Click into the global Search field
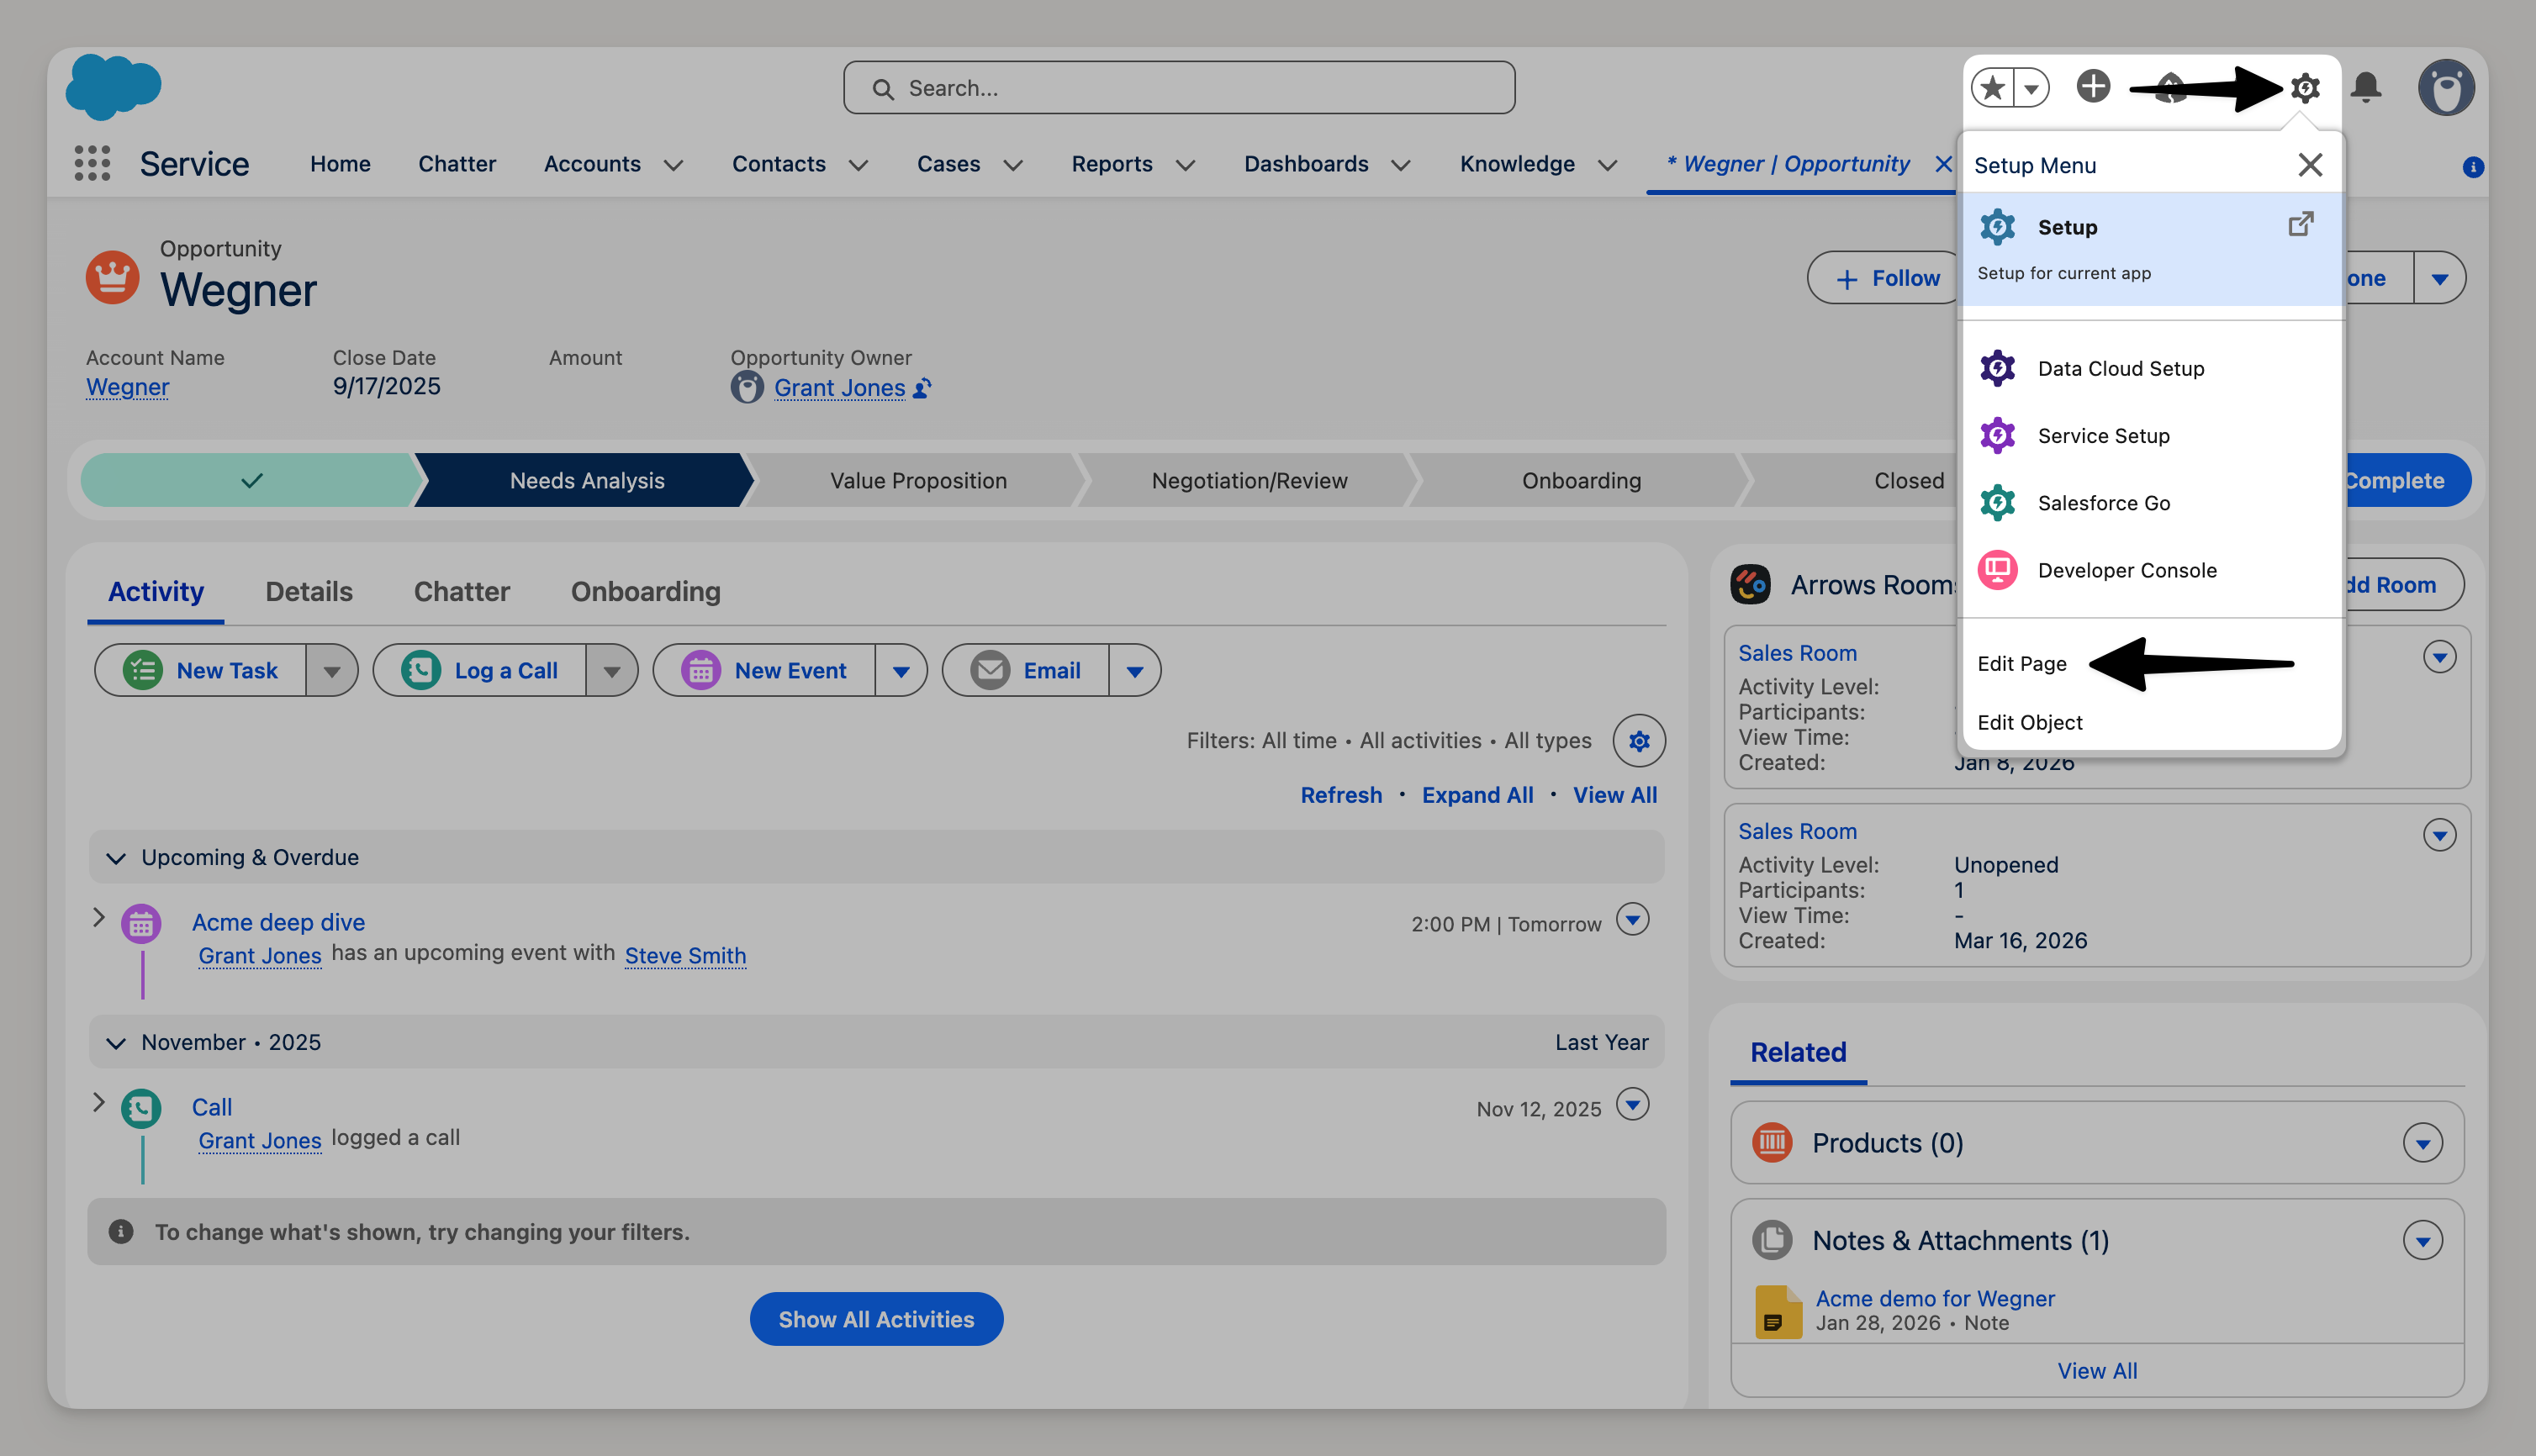This screenshot has width=2536, height=1456. [x=1178, y=88]
